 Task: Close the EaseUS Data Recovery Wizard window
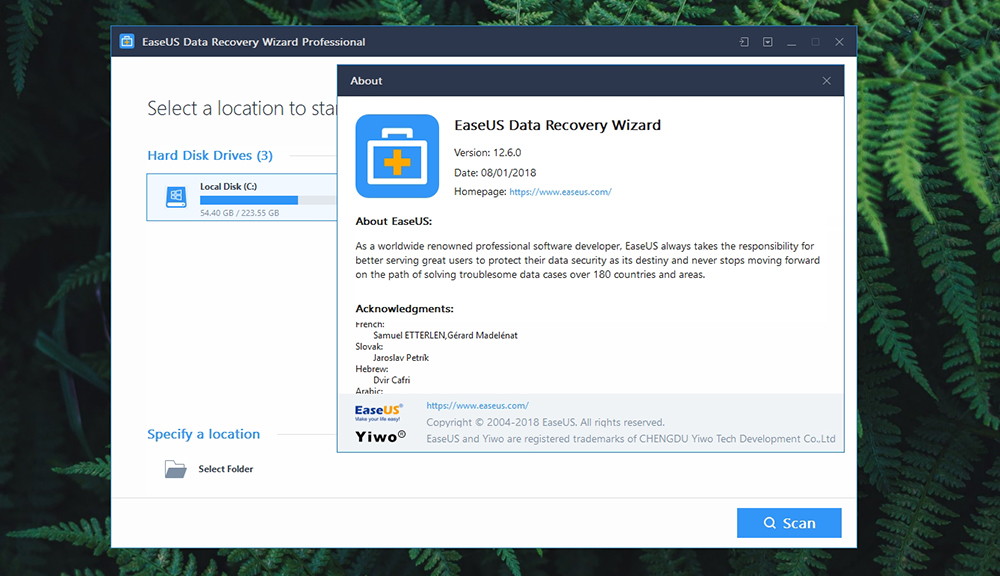(x=839, y=42)
